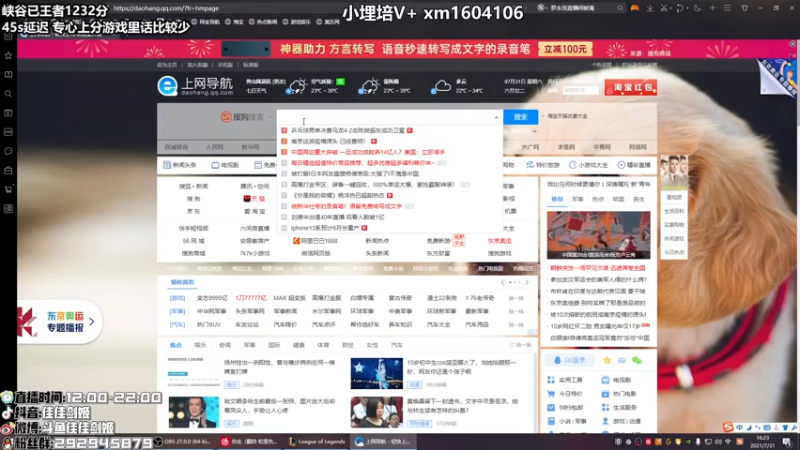Open the 国际 news tab
Viewport: 800px width, 450px height.
tap(274, 345)
